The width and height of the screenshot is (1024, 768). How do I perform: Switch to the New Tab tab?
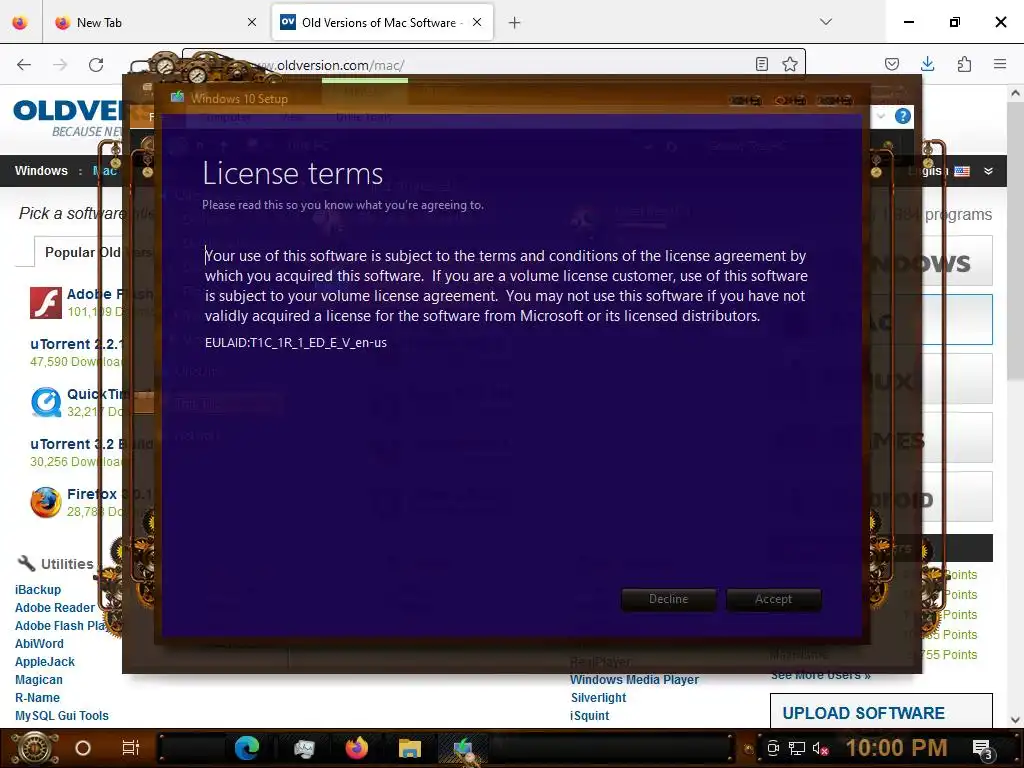coord(155,22)
